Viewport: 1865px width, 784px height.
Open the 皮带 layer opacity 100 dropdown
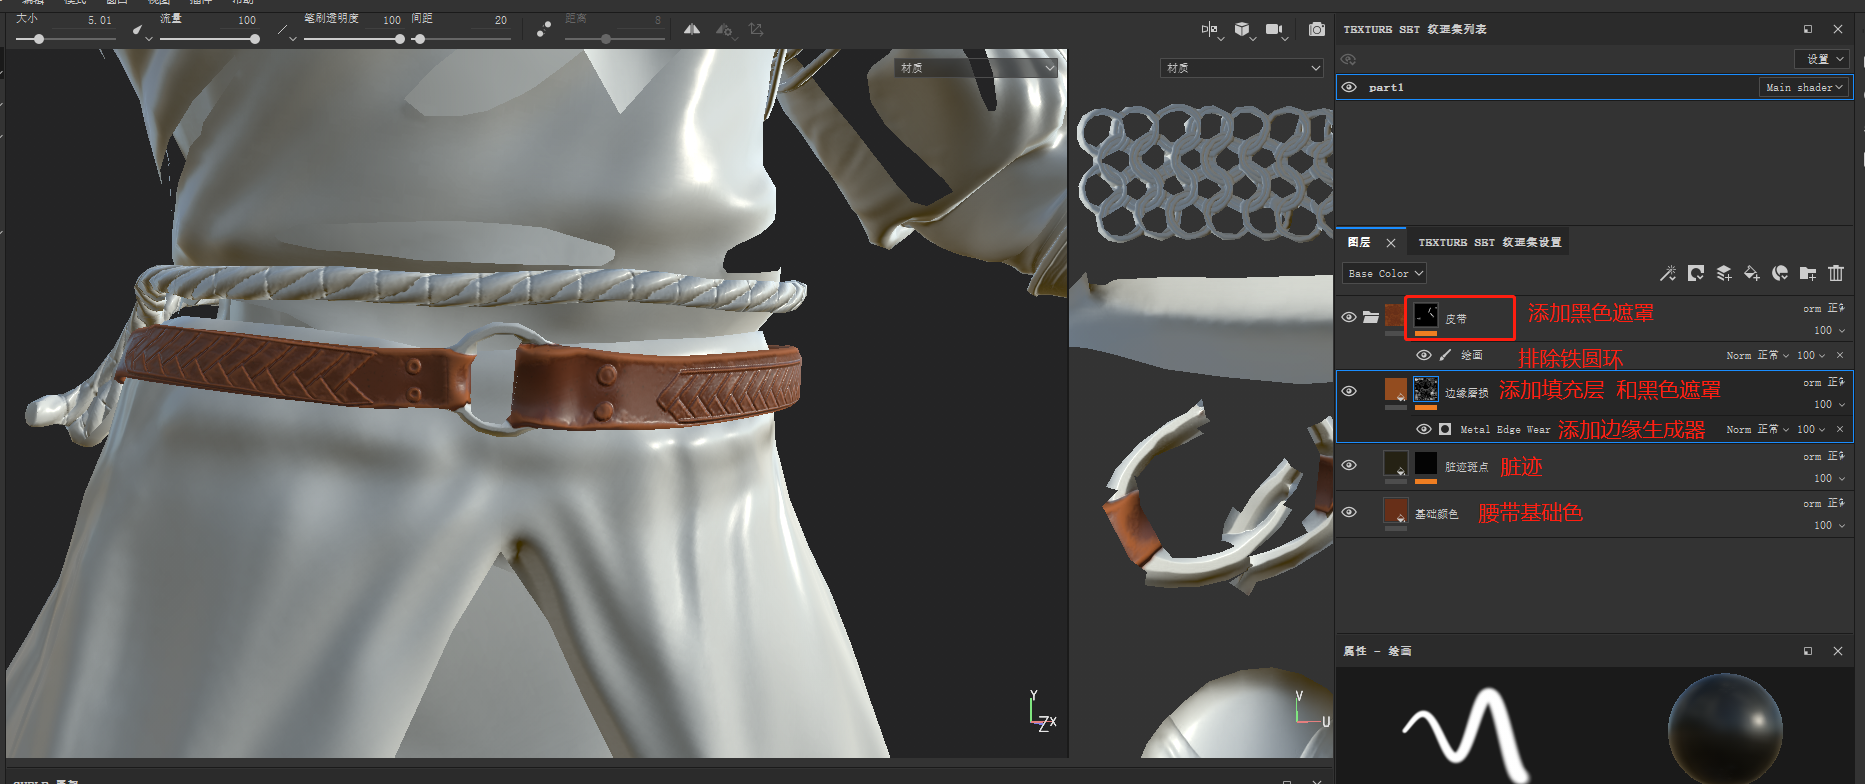[1830, 330]
